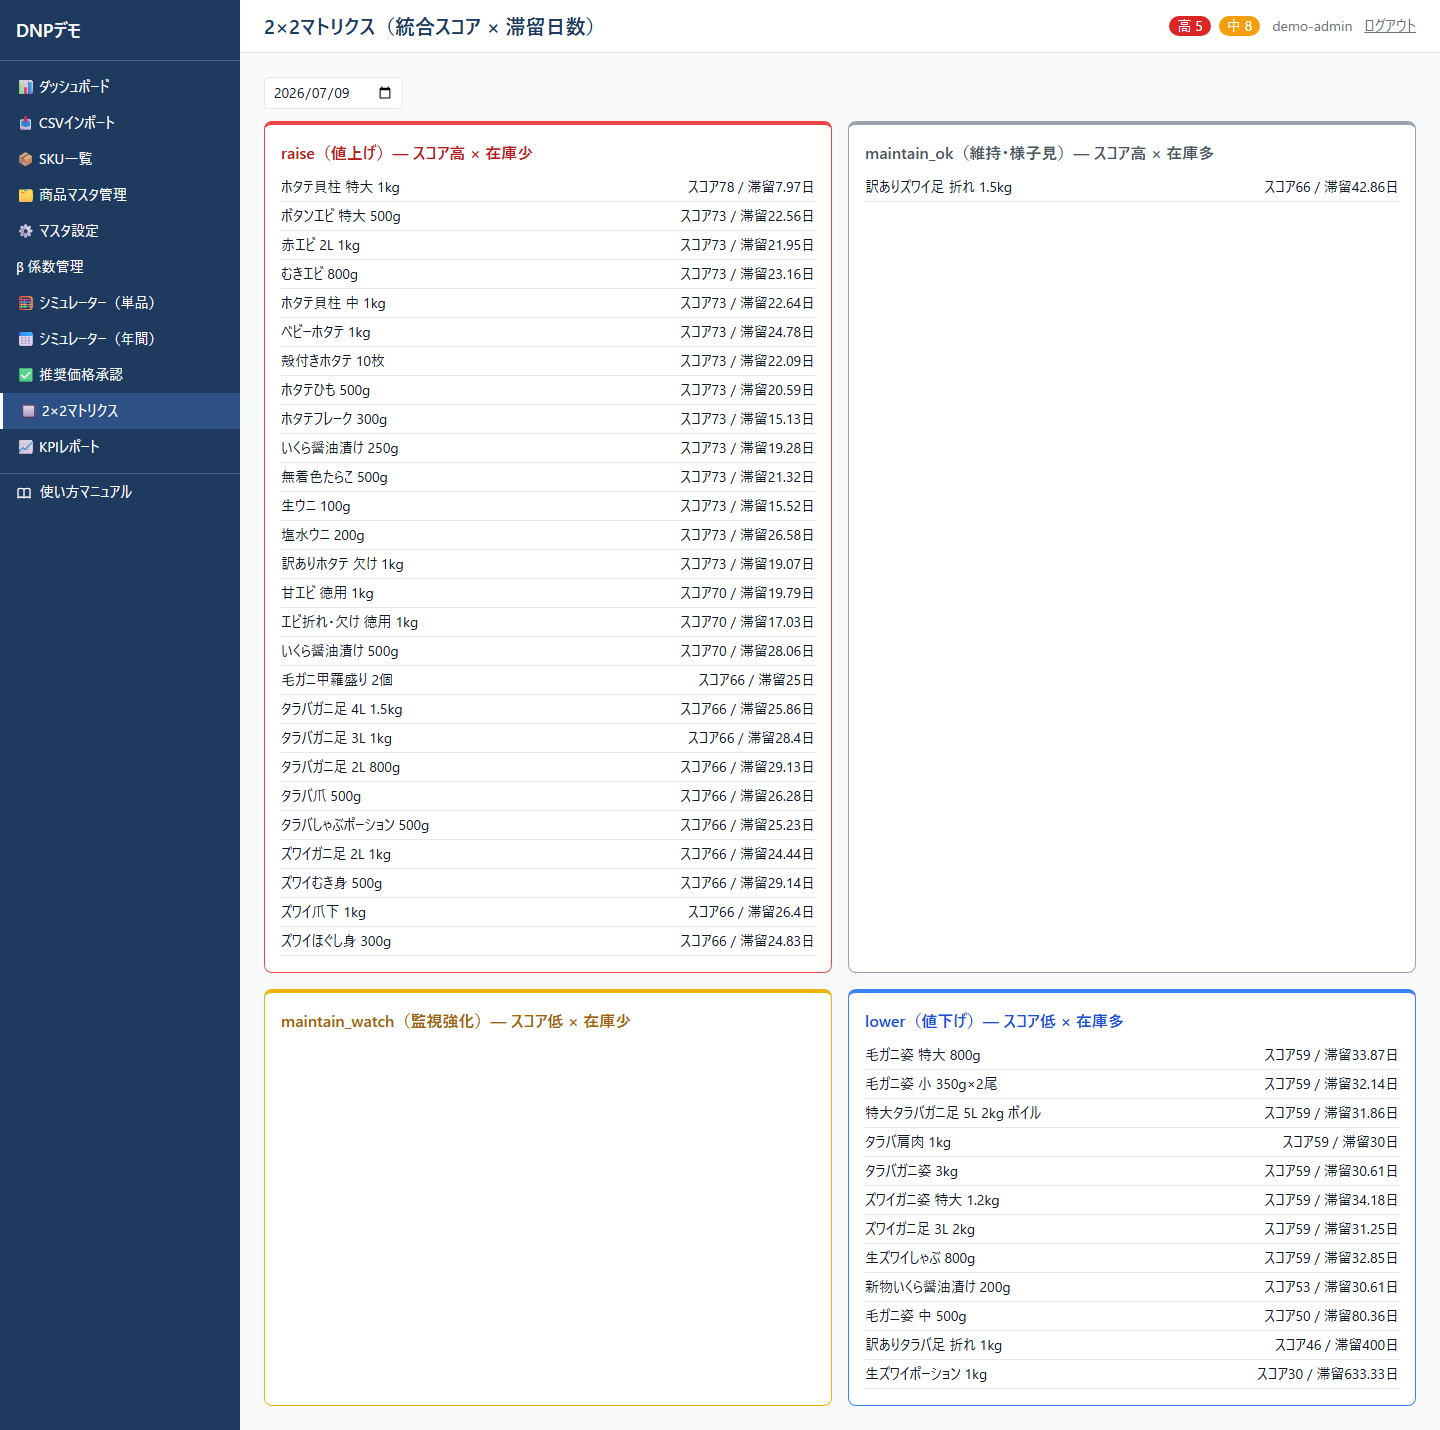The height and width of the screenshot is (1430, 1440).
Task: Click row 塩水ウニ 200g
Action: [x=548, y=535]
